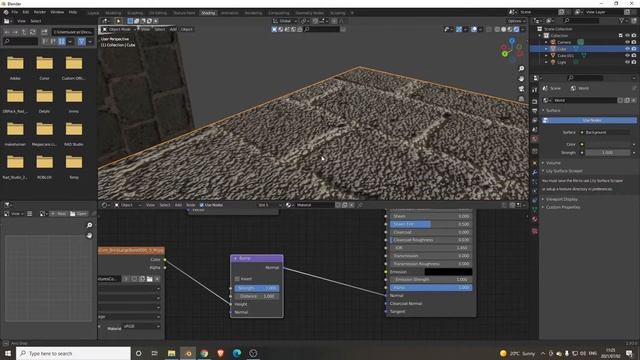Click the Bump node Strength slider

[257, 288]
